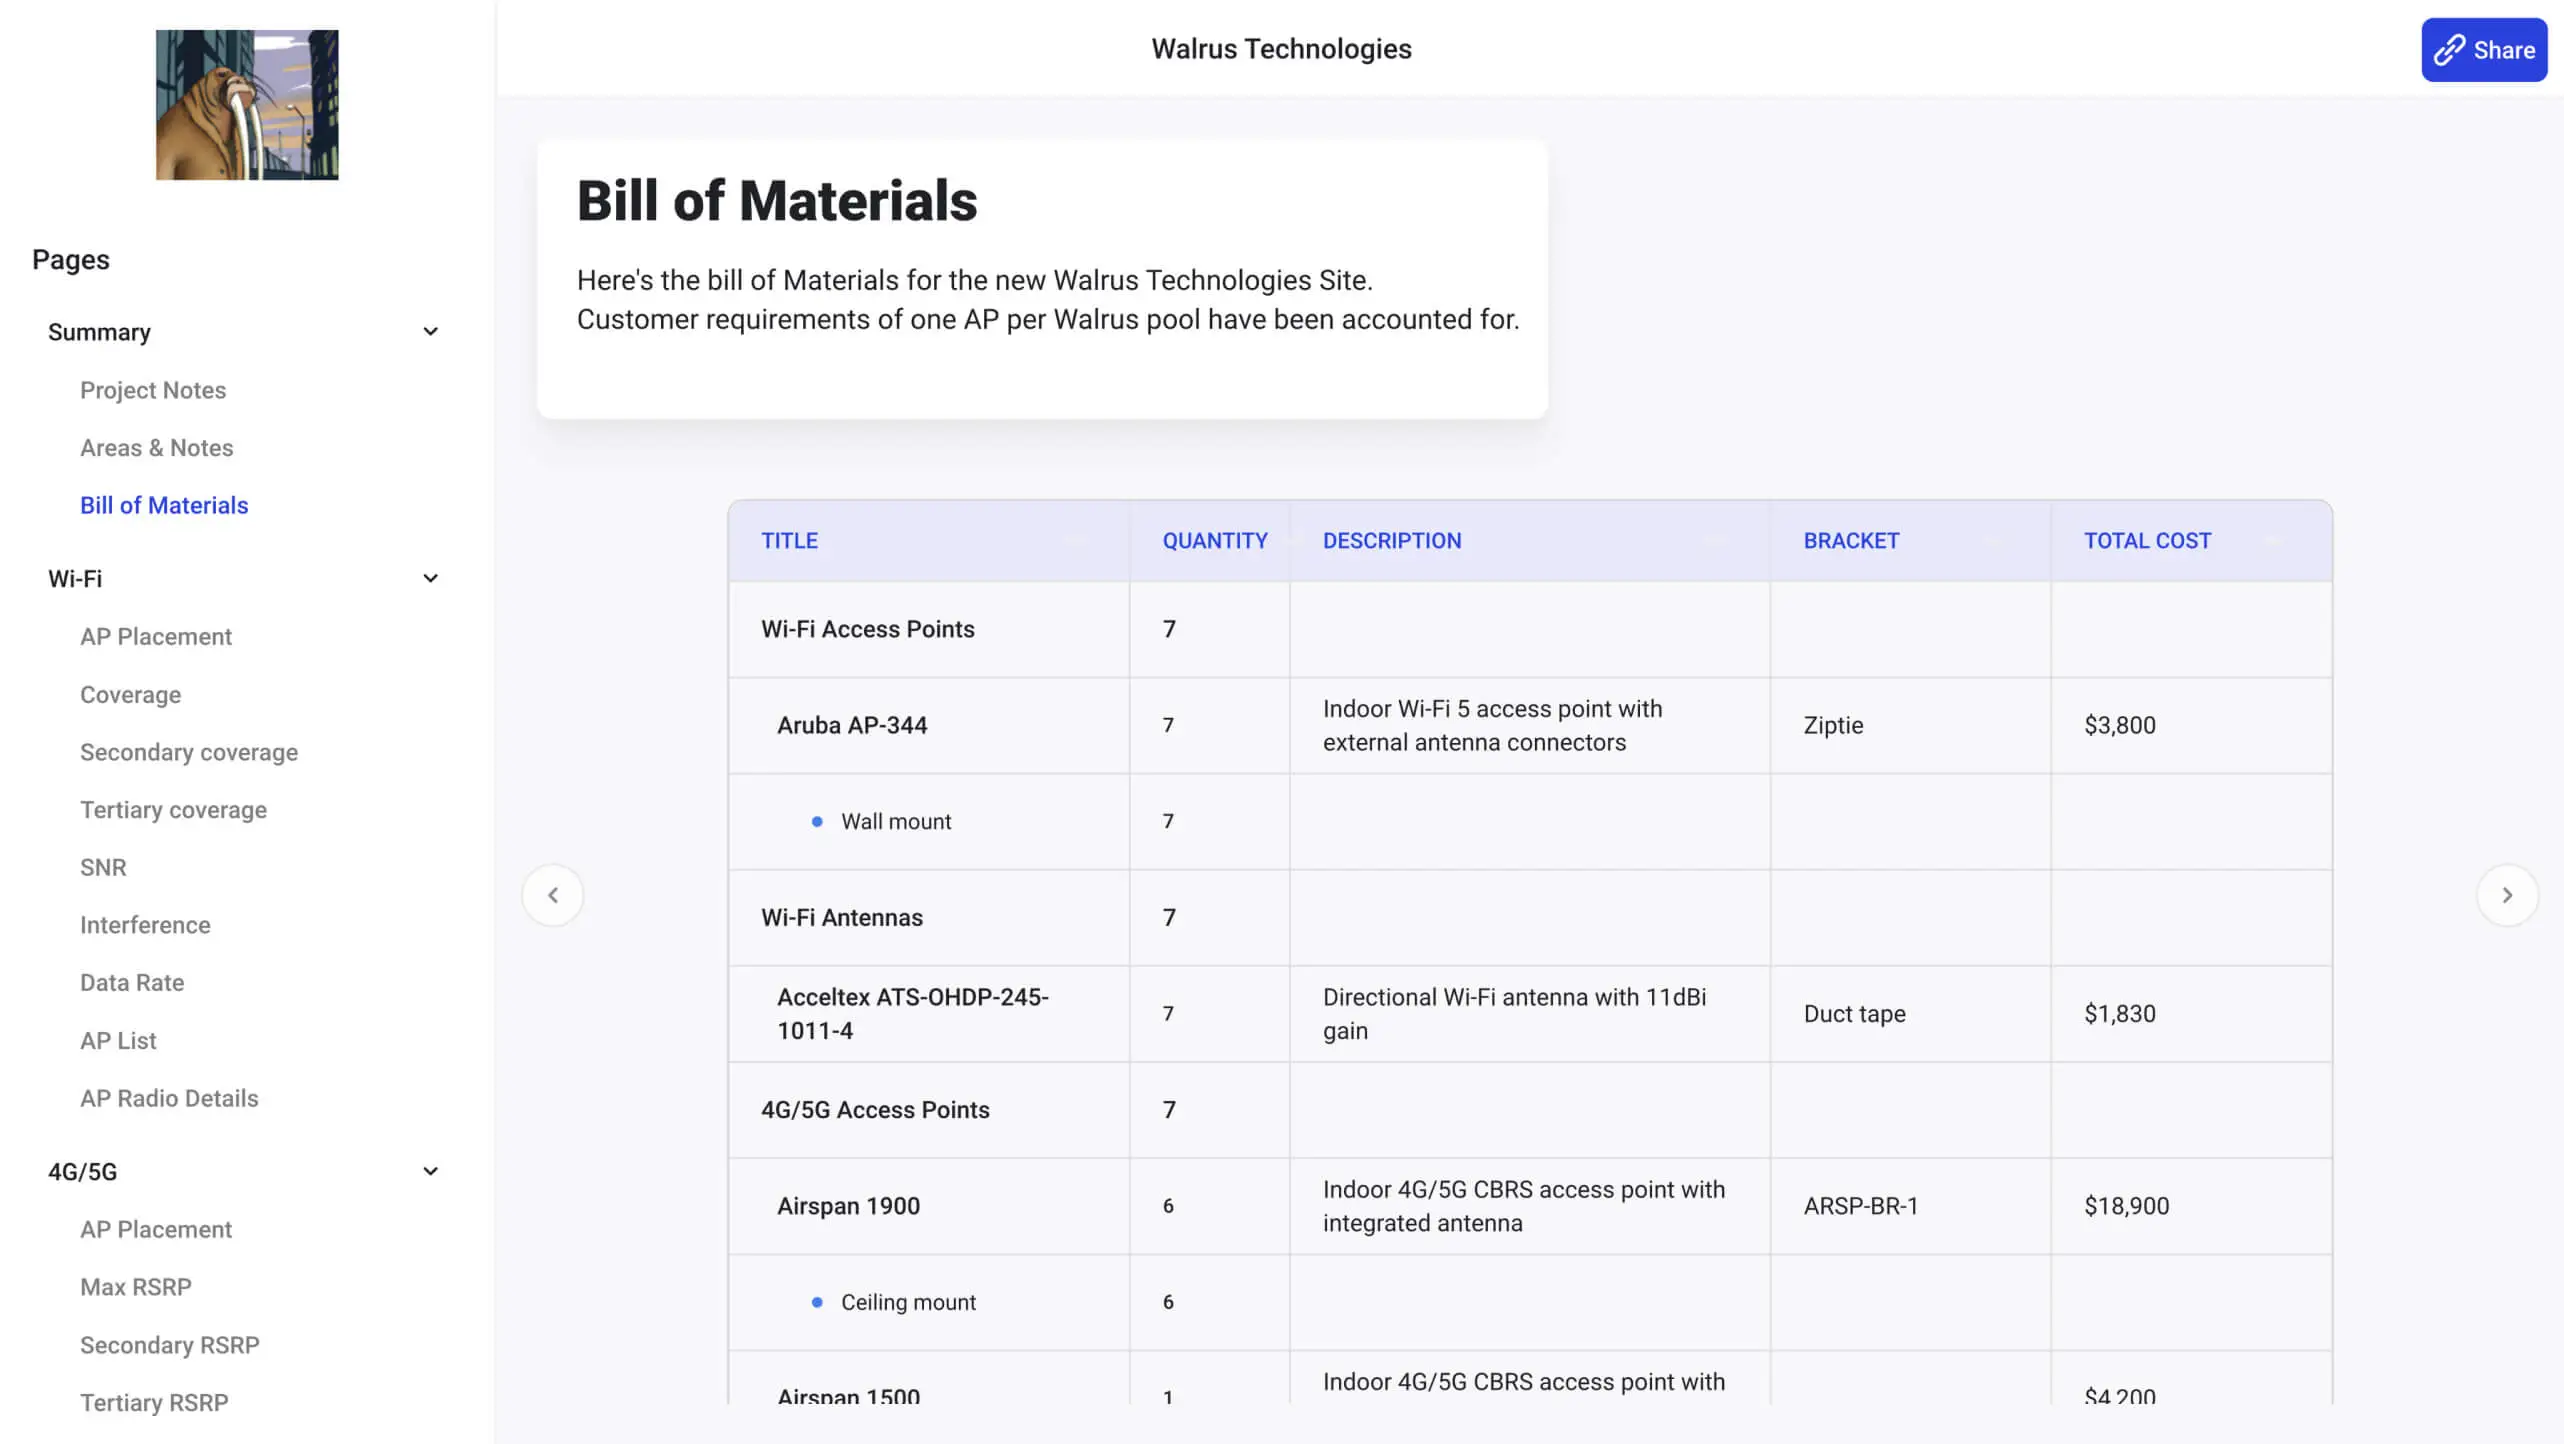2564x1444 pixels.
Task: Click Acceltex ATS-OHDP-245-1011-4 title
Action: 913,1014
